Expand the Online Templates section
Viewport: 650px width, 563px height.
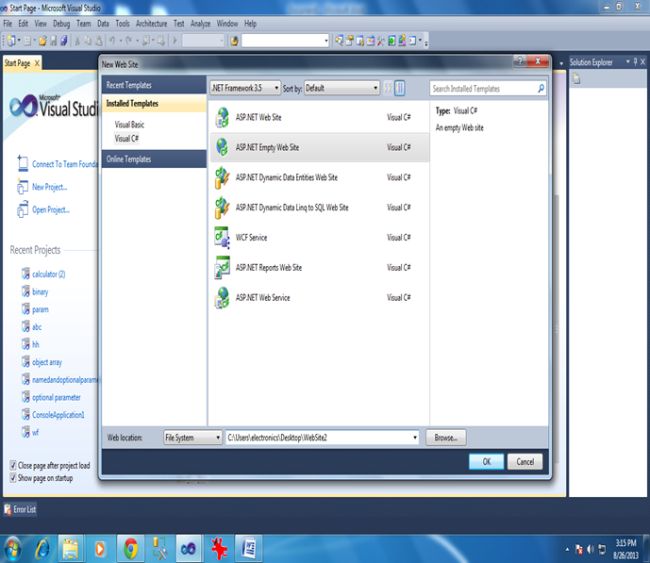click(154, 159)
